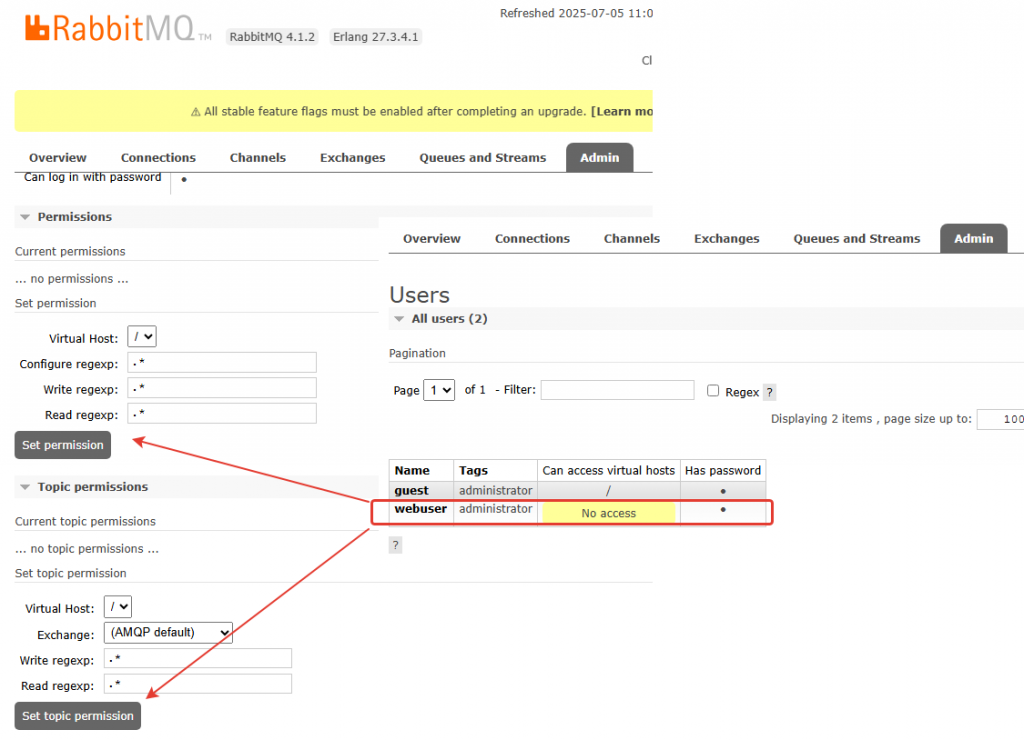The height and width of the screenshot is (740, 1024).
Task: Click the Pagination label
Action: (x=417, y=353)
